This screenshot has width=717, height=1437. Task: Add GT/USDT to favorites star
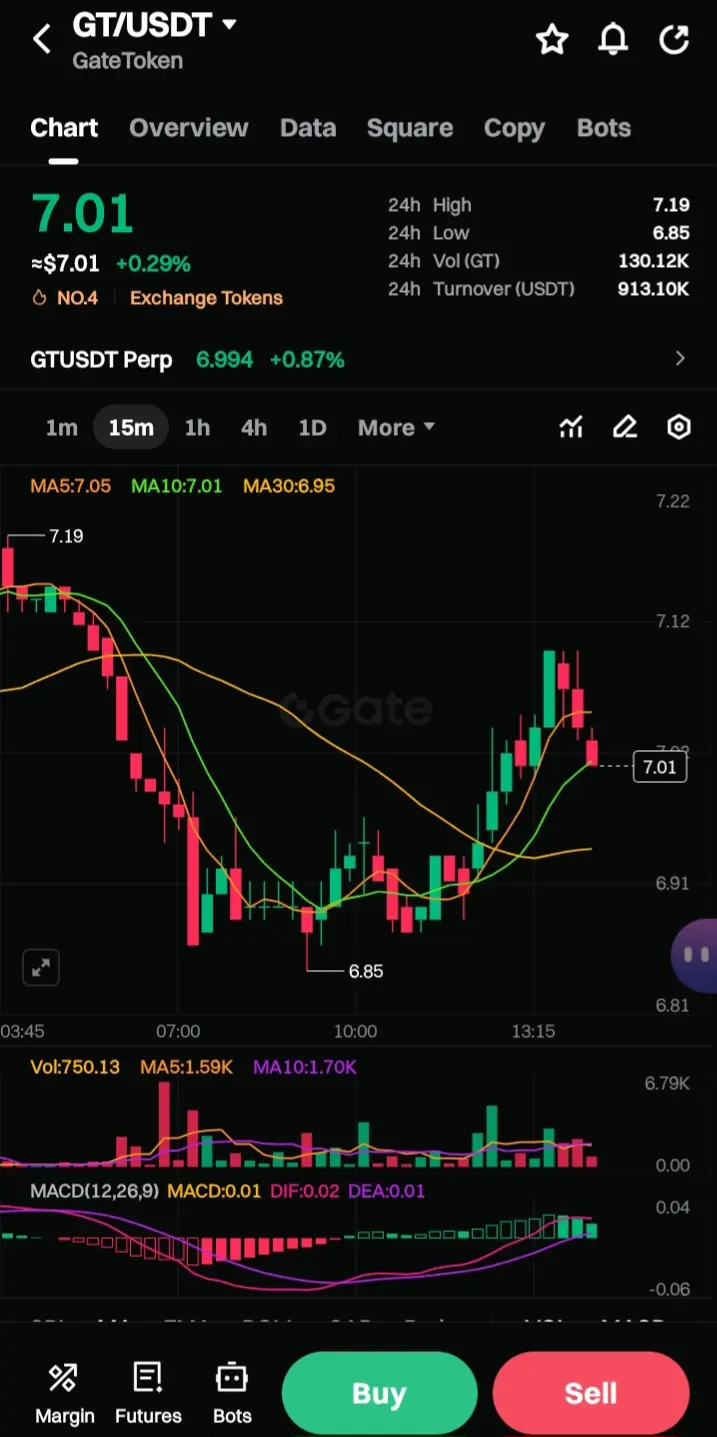click(x=552, y=40)
